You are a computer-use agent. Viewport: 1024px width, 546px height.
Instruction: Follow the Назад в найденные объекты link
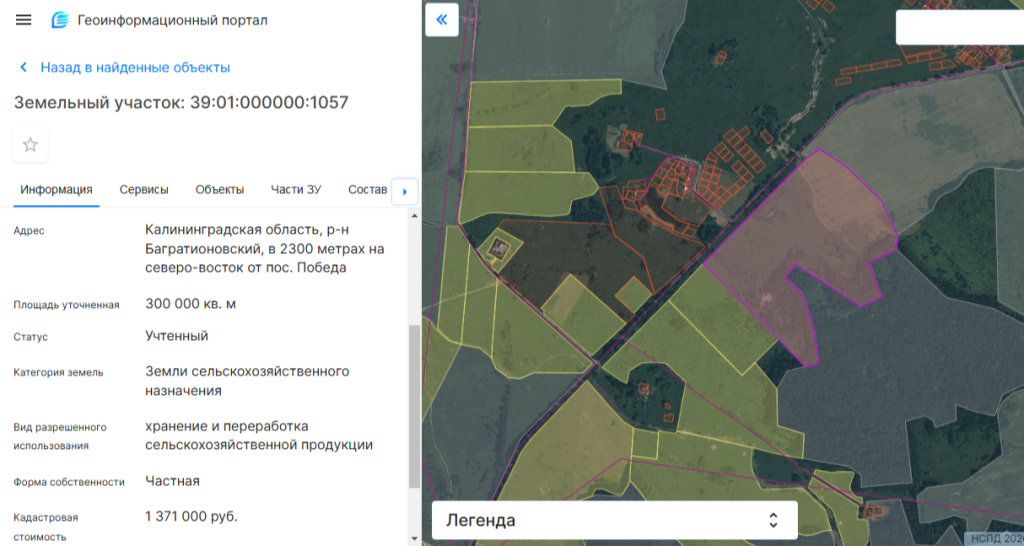coord(135,68)
